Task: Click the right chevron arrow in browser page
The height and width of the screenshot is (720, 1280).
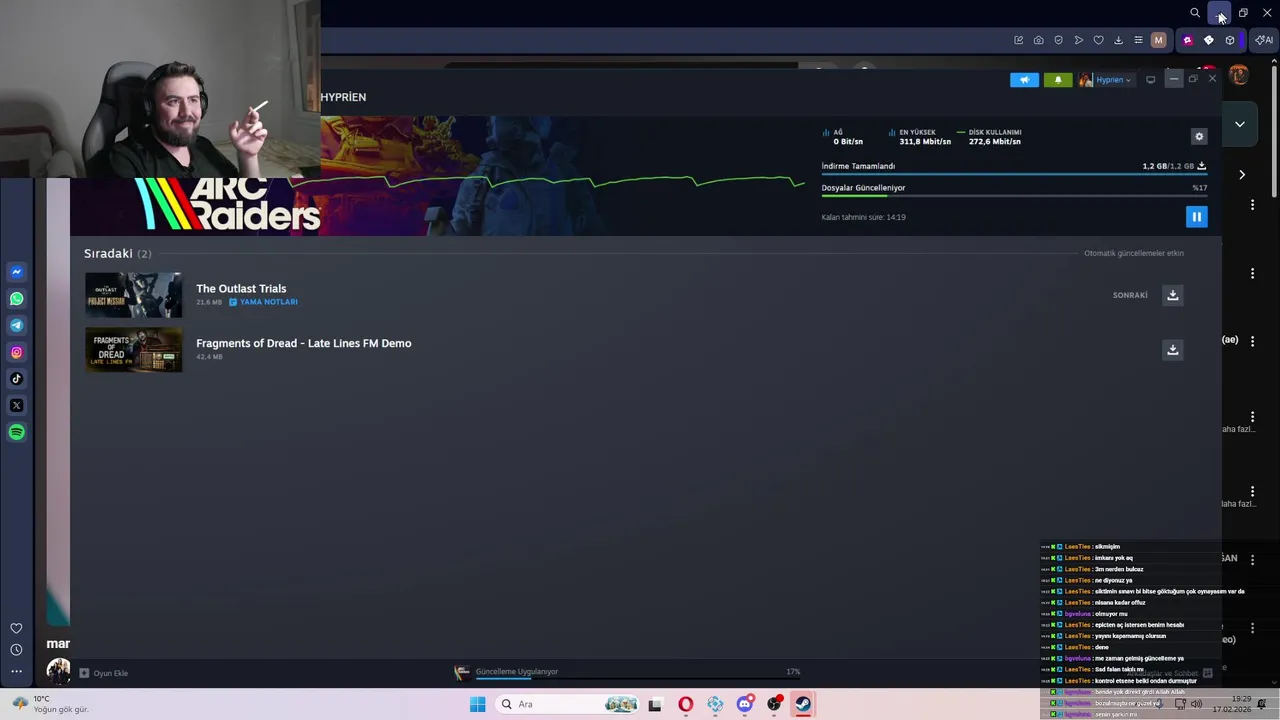Action: pos(1242,175)
